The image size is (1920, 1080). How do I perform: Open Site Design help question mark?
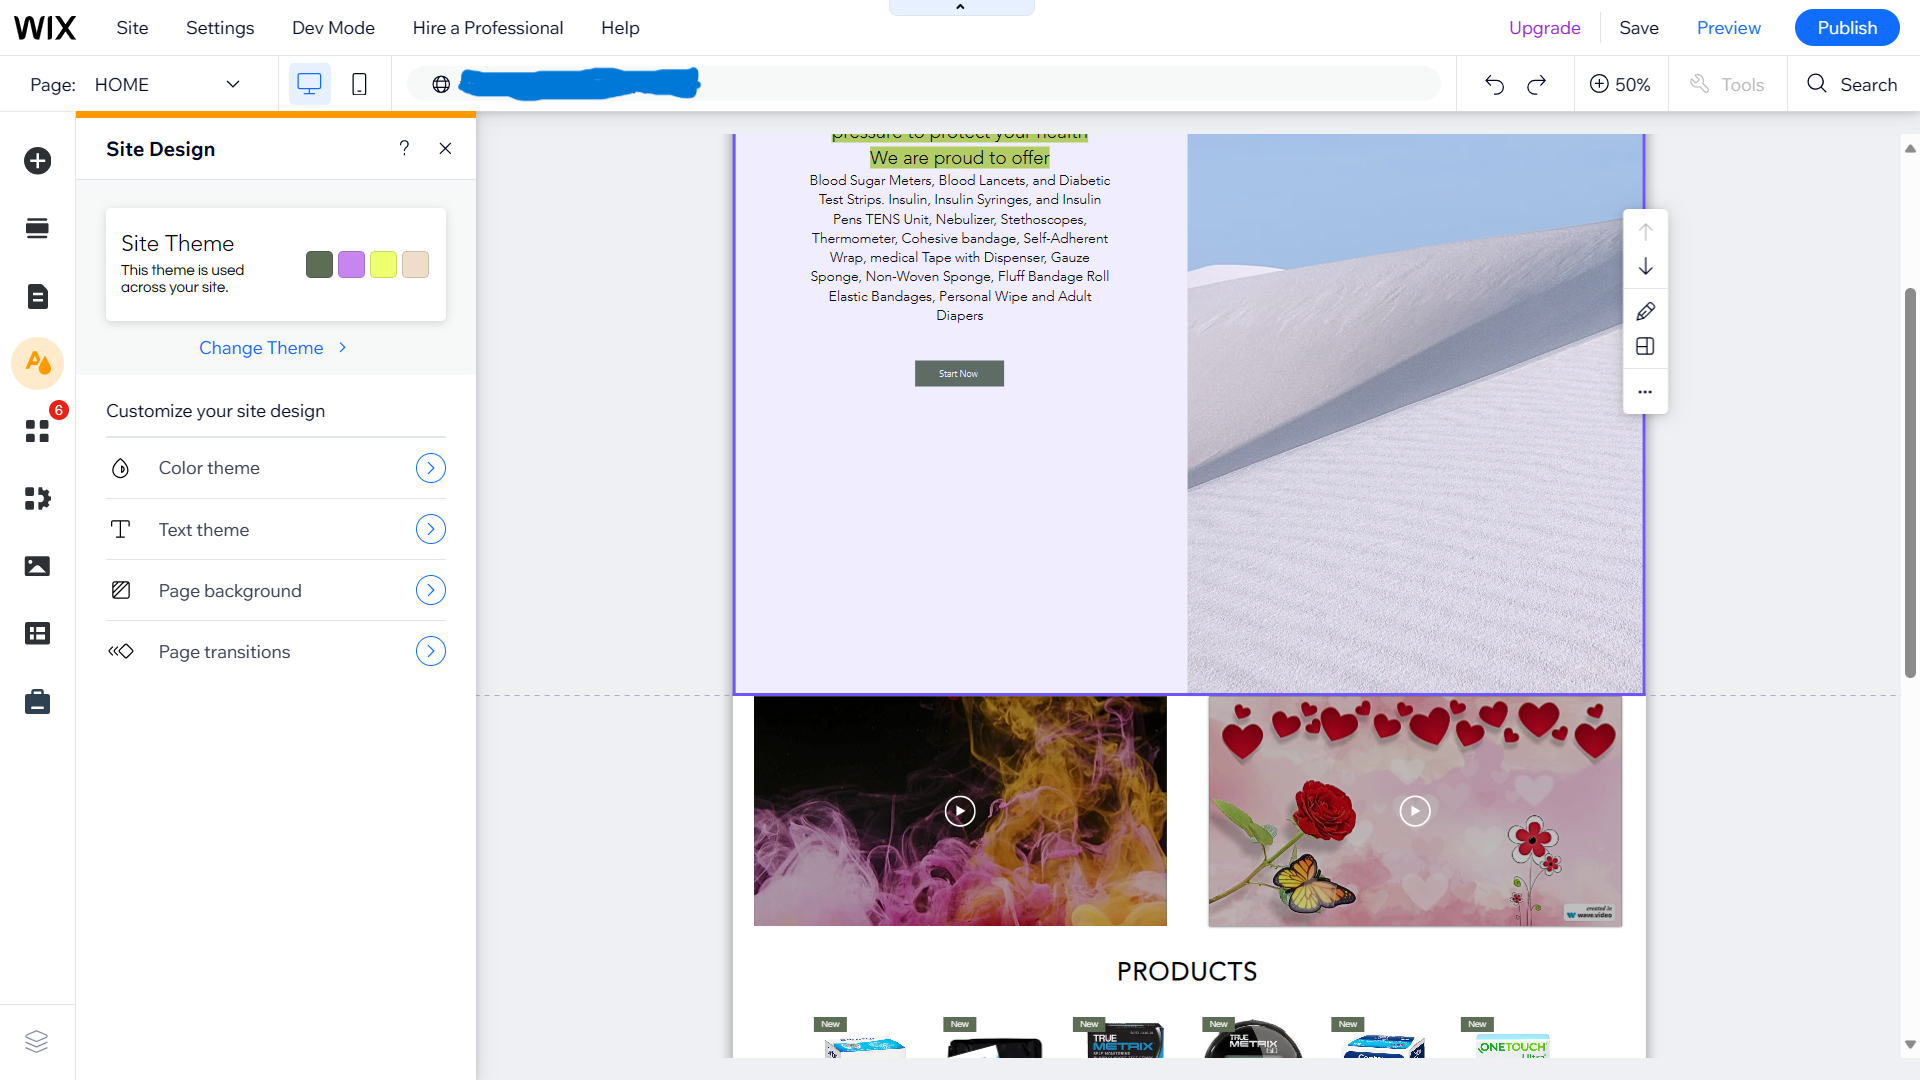pyautogui.click(x=404, y=148)
